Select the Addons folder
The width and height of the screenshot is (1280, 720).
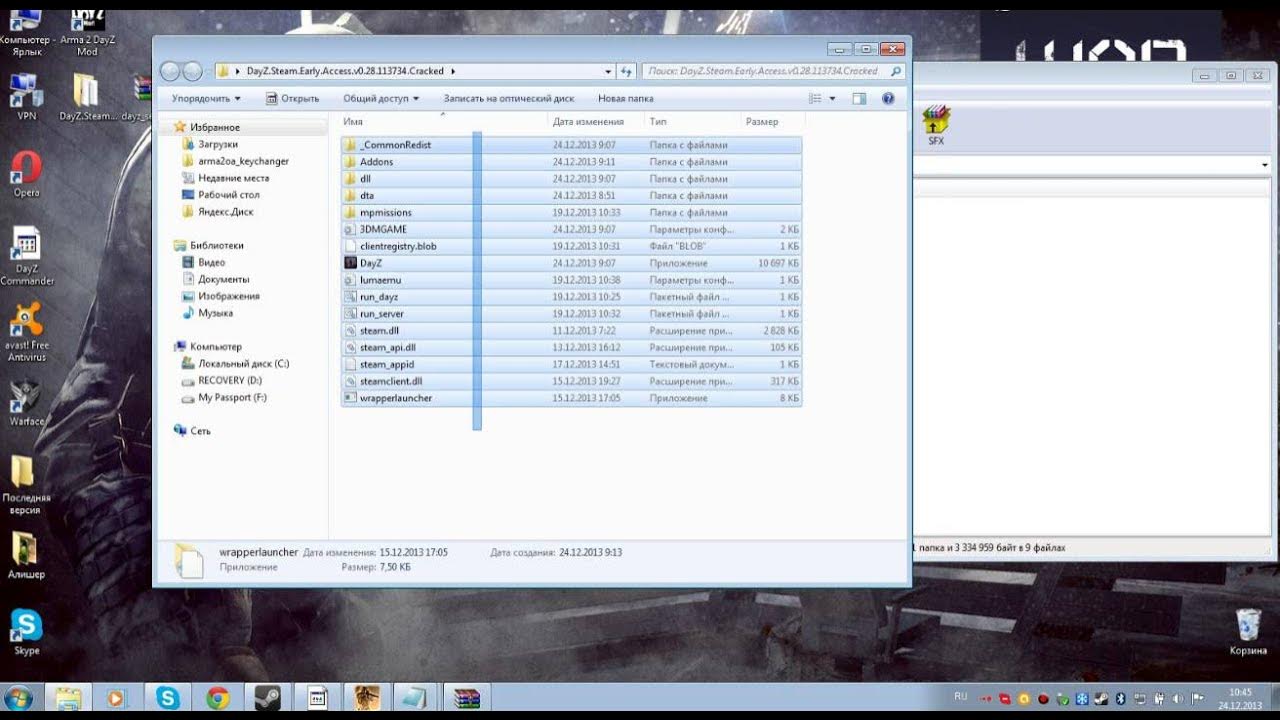(x=571, y=162)
